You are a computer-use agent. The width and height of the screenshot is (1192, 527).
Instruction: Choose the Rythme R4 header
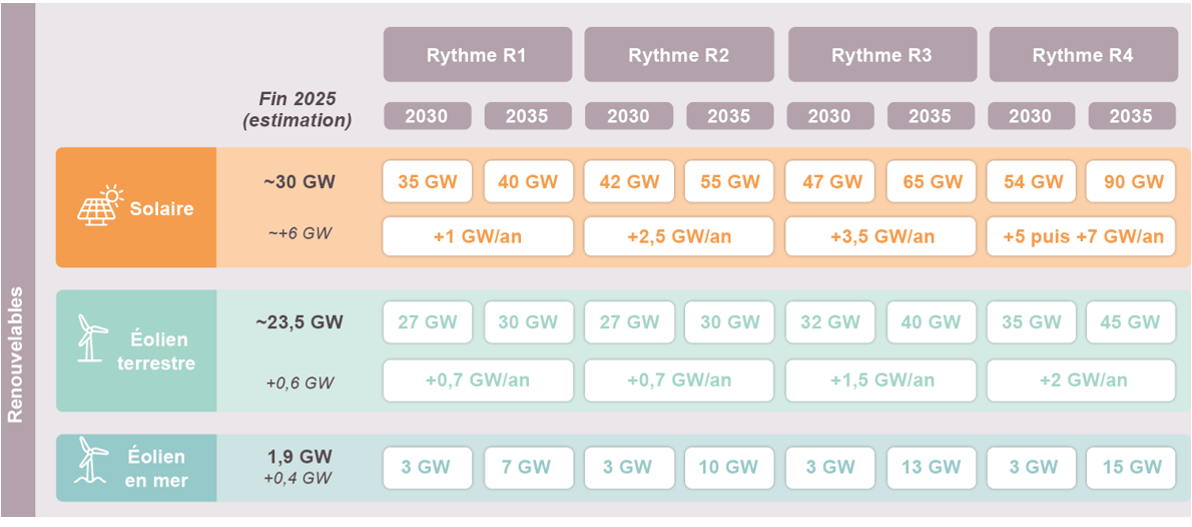tap(1082, 55)
